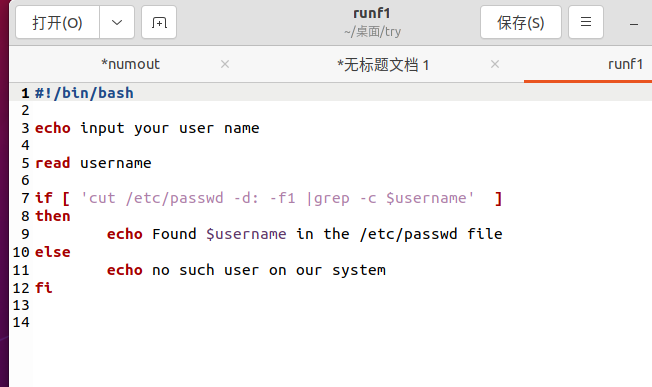This screenshot has width=652, height=387.
Task: Expand the recent files dropdown arrow
Action: [x=117, y=22]
